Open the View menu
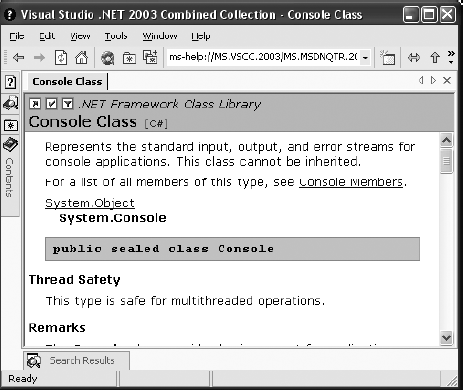This screenshot has height=390, width=464. click(x=80, y=36)
